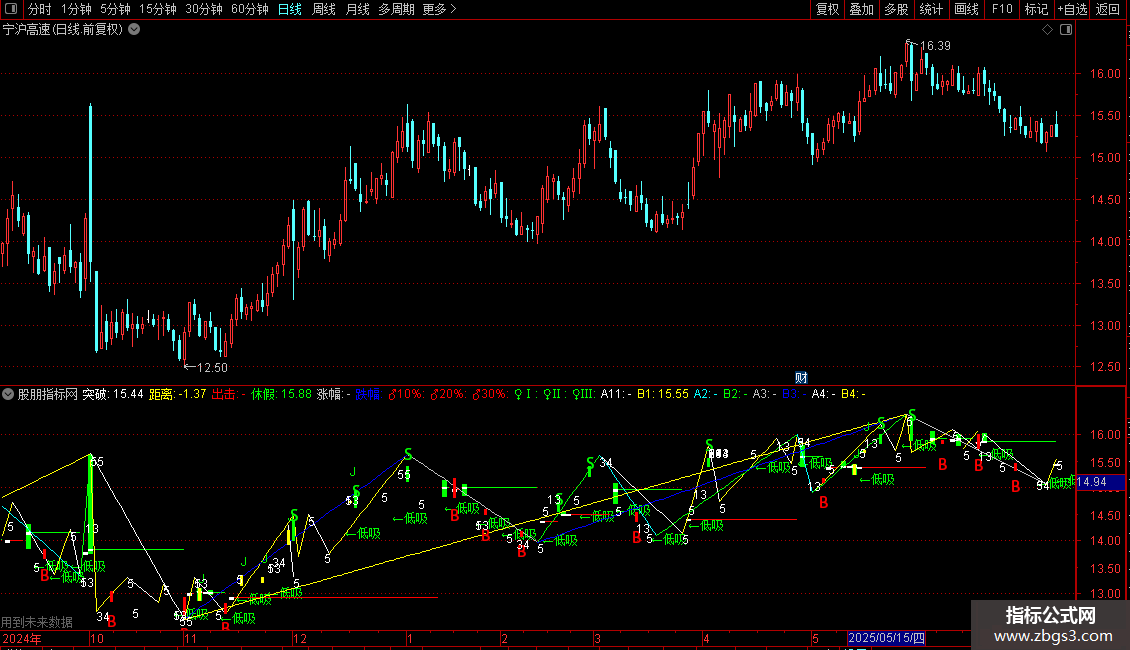Expand dropdown beside 股朋指标网 indicator
Viewport: 1130px width, 650px height.
click(x=8, y=394)
